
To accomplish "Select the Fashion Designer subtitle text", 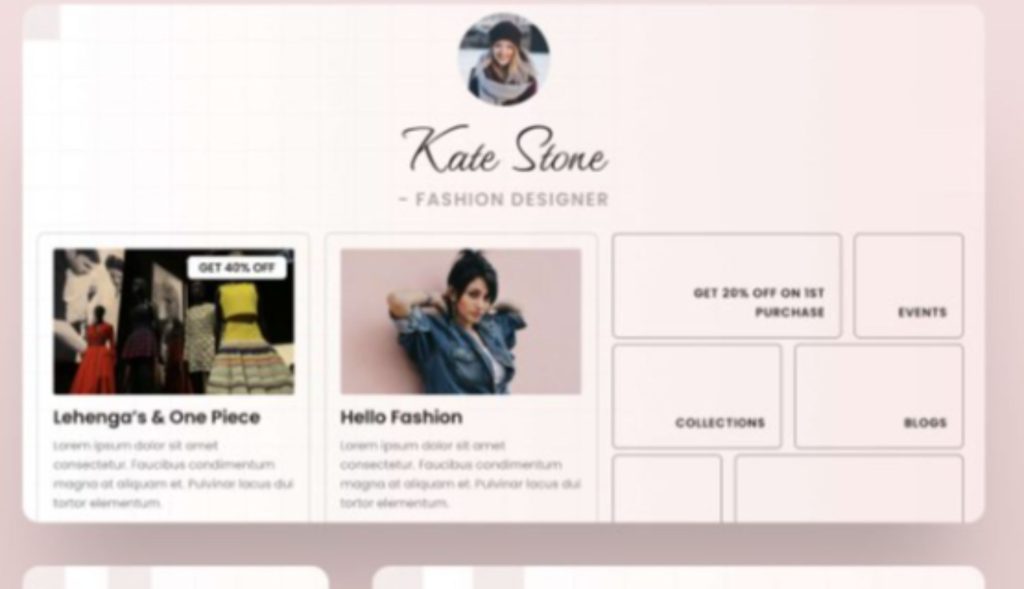I will (x=504, y=199).
